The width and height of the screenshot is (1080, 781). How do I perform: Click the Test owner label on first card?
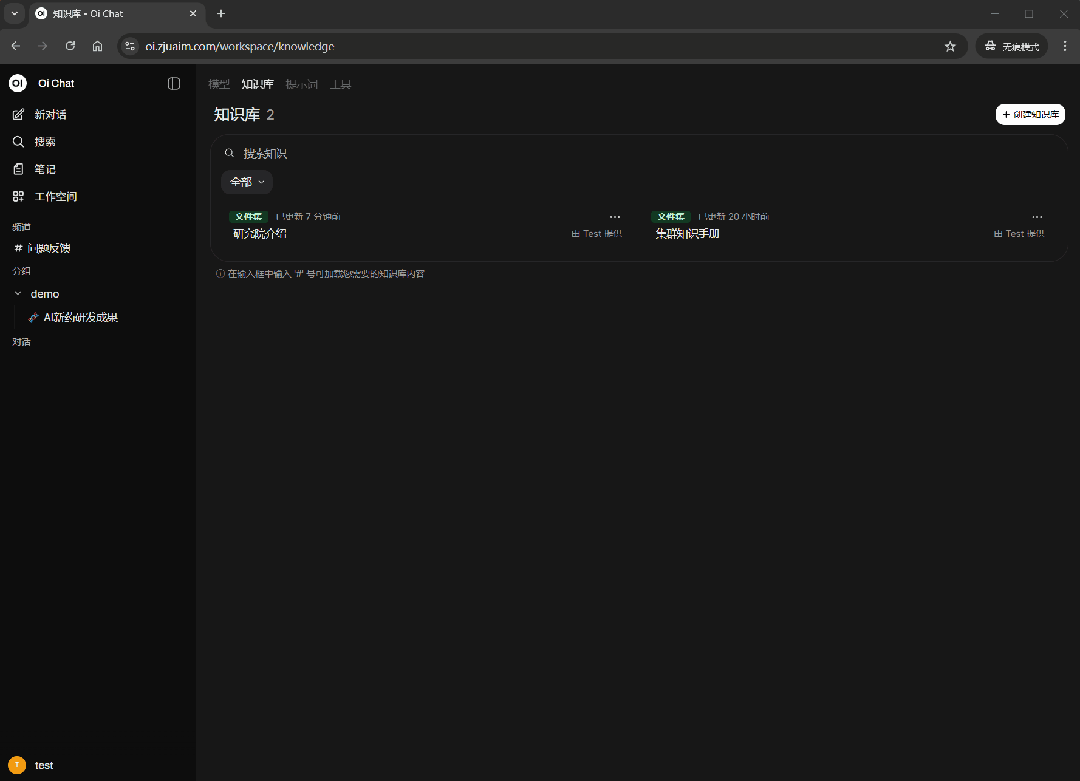coord(596,234)
